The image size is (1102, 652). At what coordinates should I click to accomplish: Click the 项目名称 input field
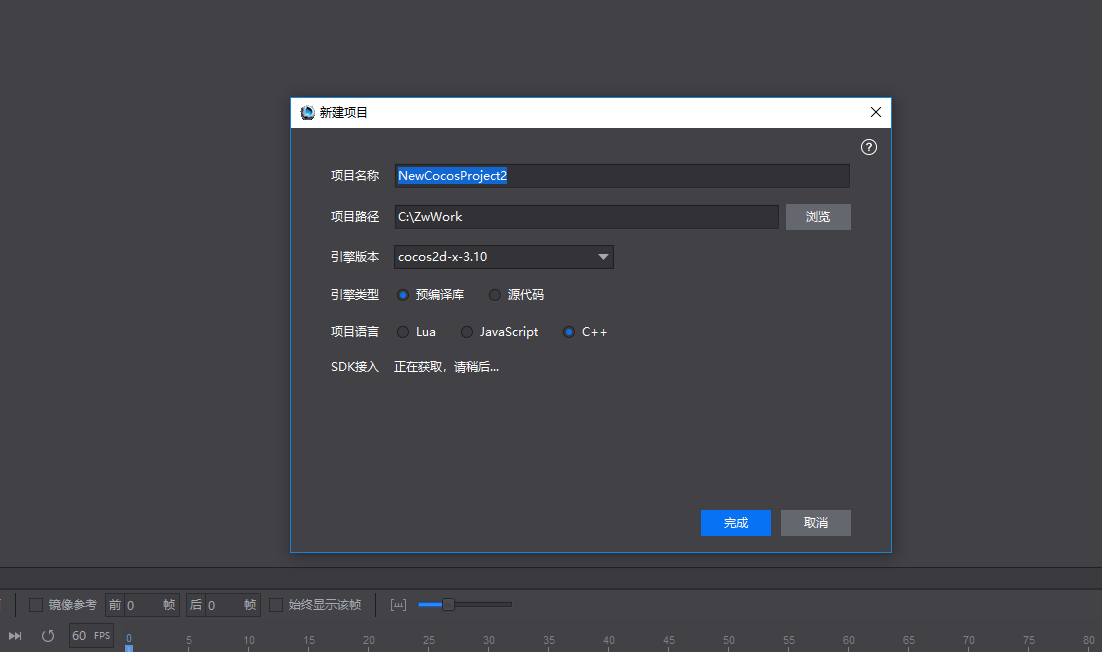coord(622,176)
